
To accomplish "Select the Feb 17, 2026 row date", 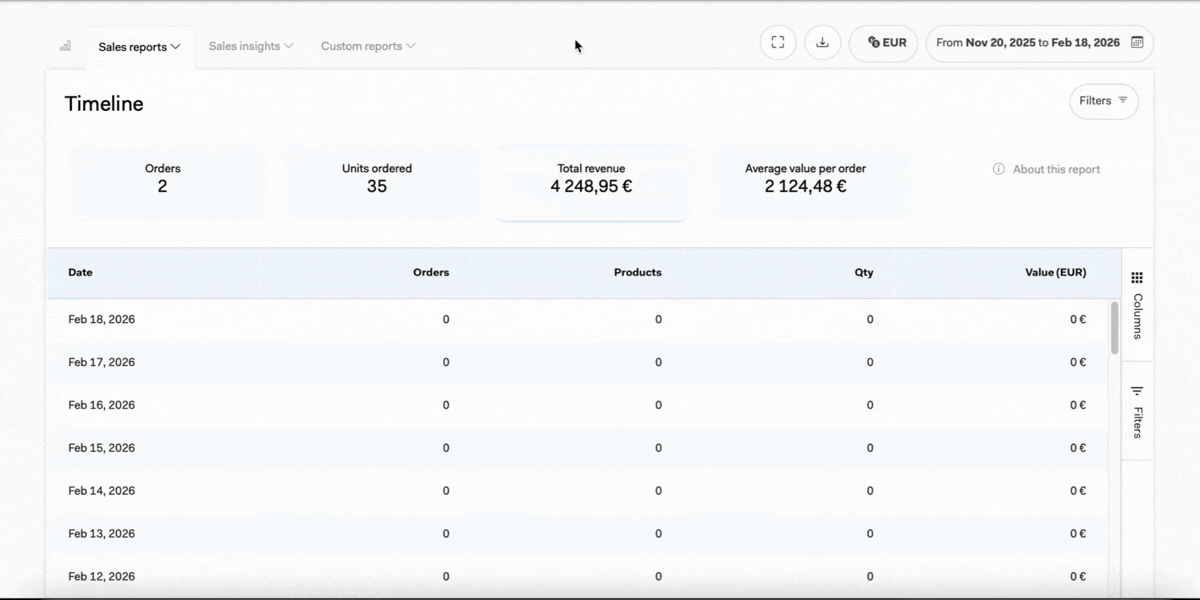I will [102, 362].
